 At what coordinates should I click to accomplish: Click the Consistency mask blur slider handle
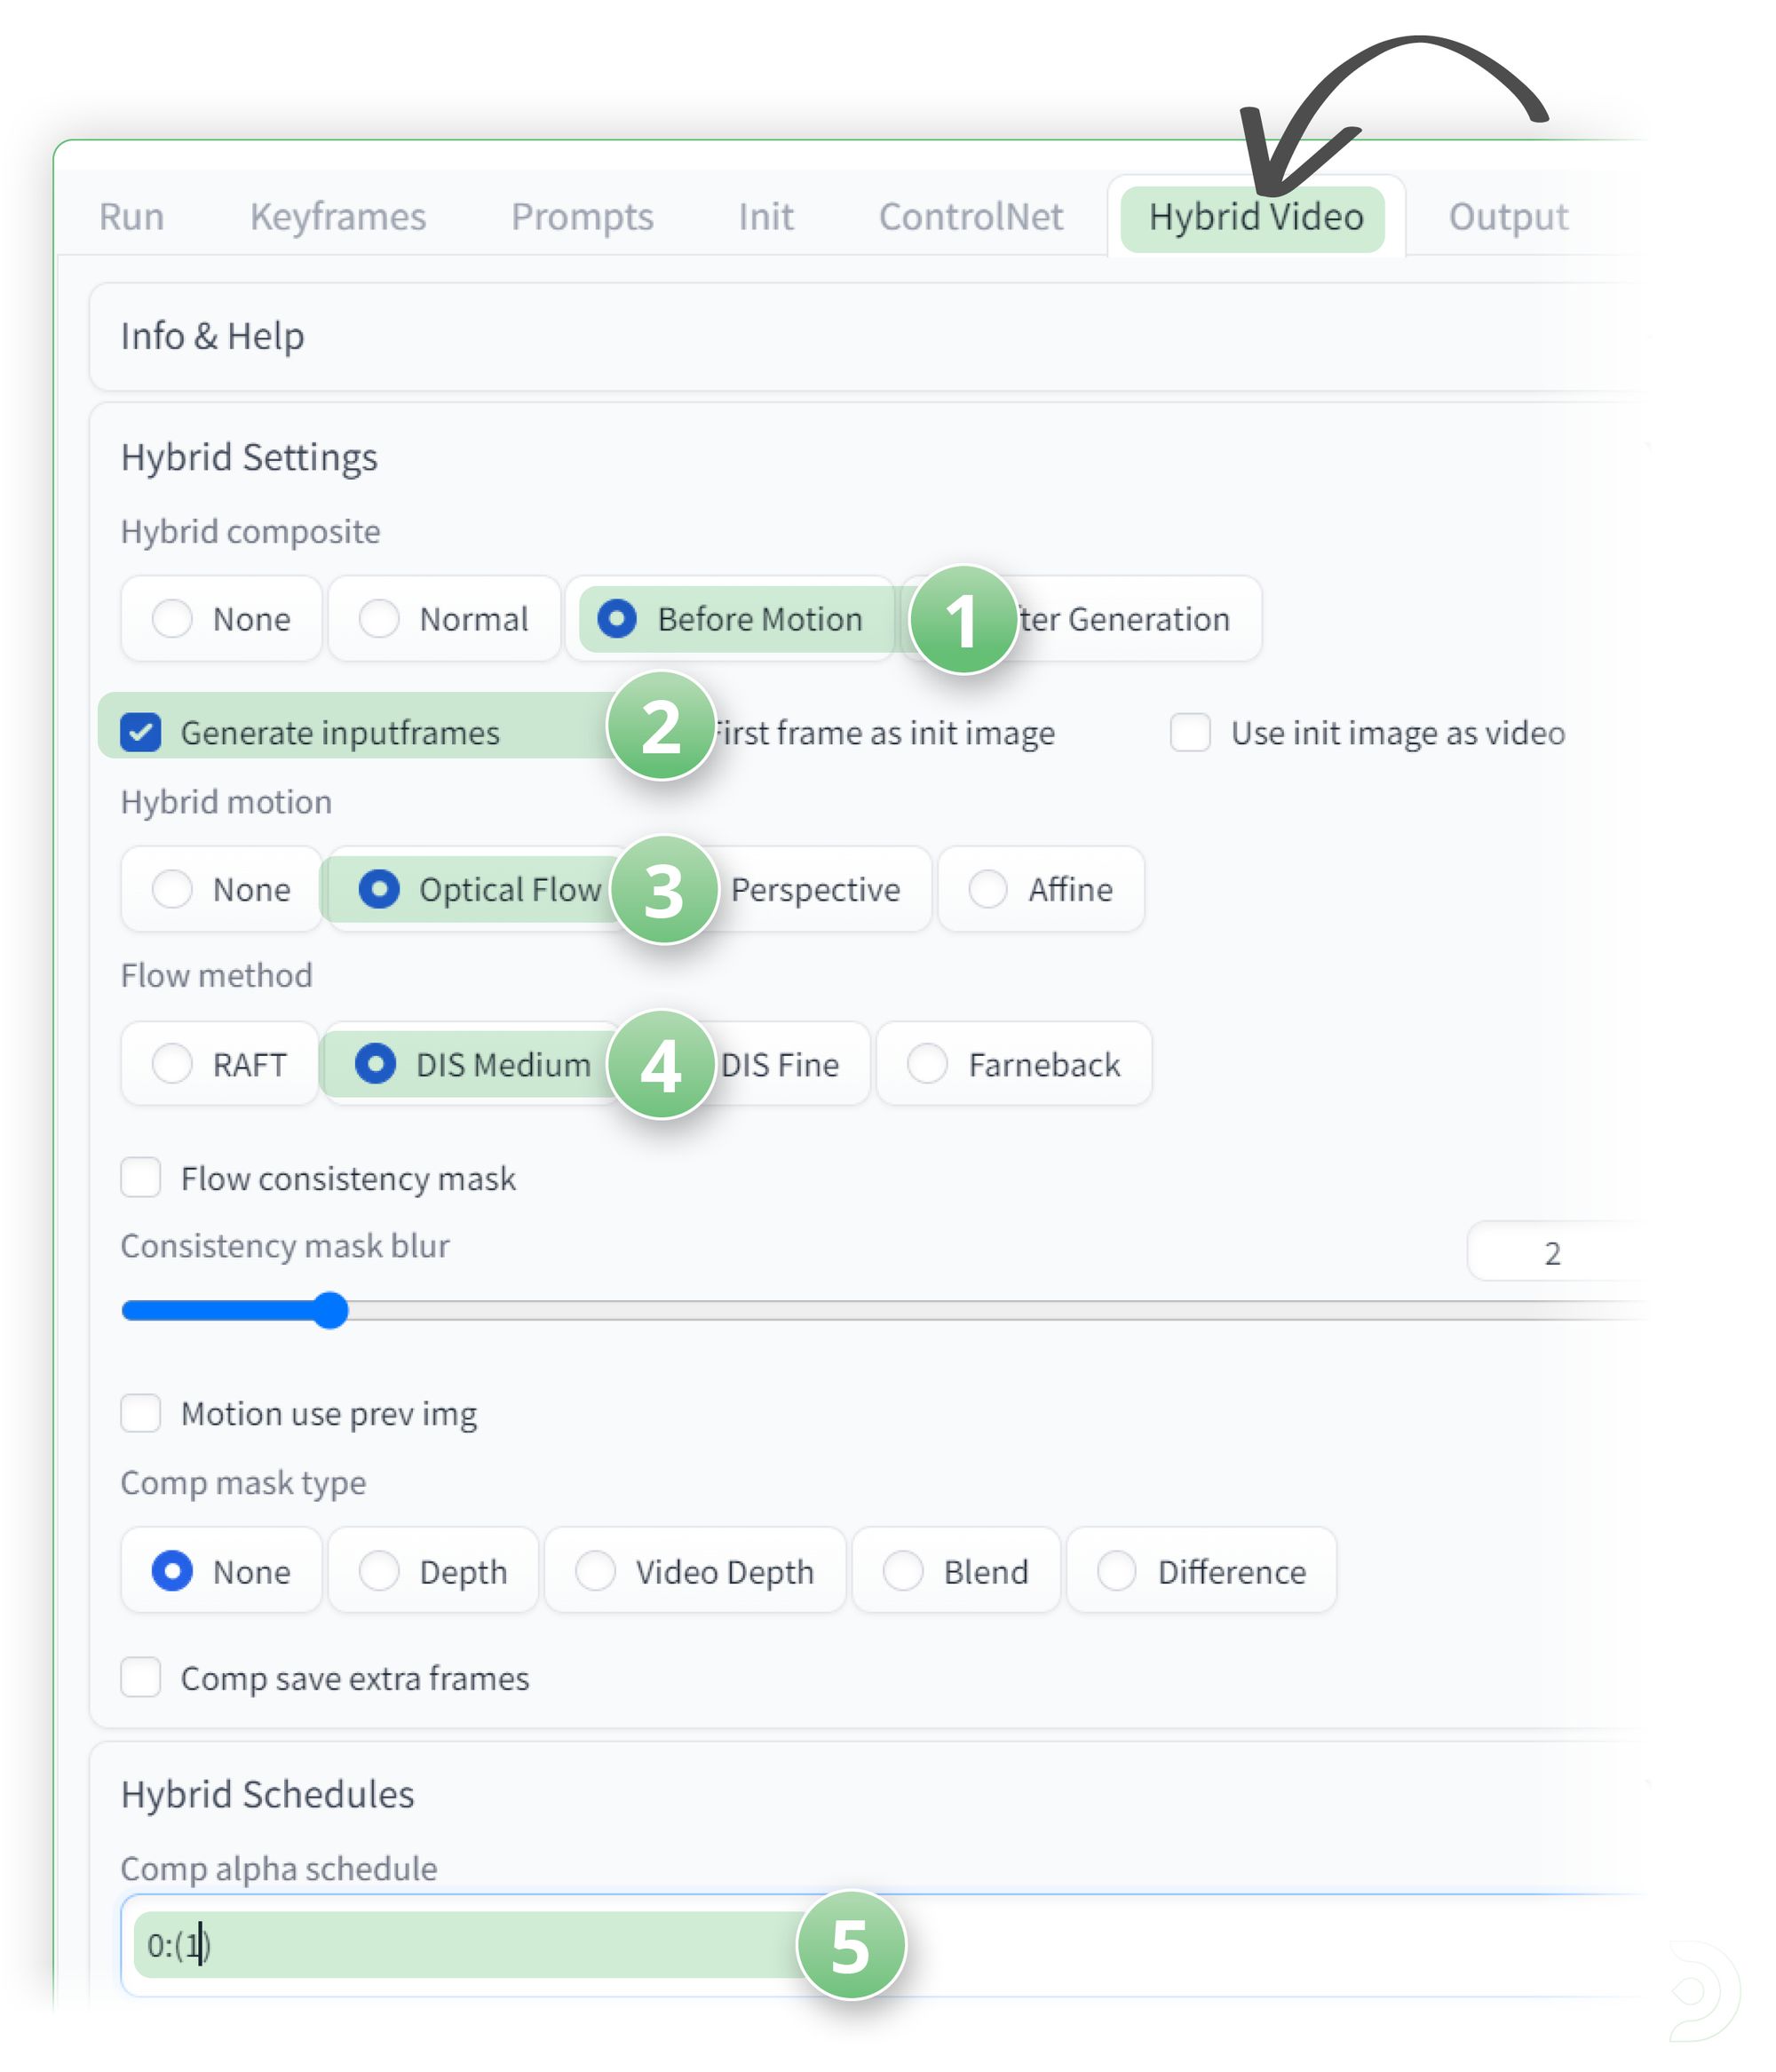click(x=330, y=1309)
